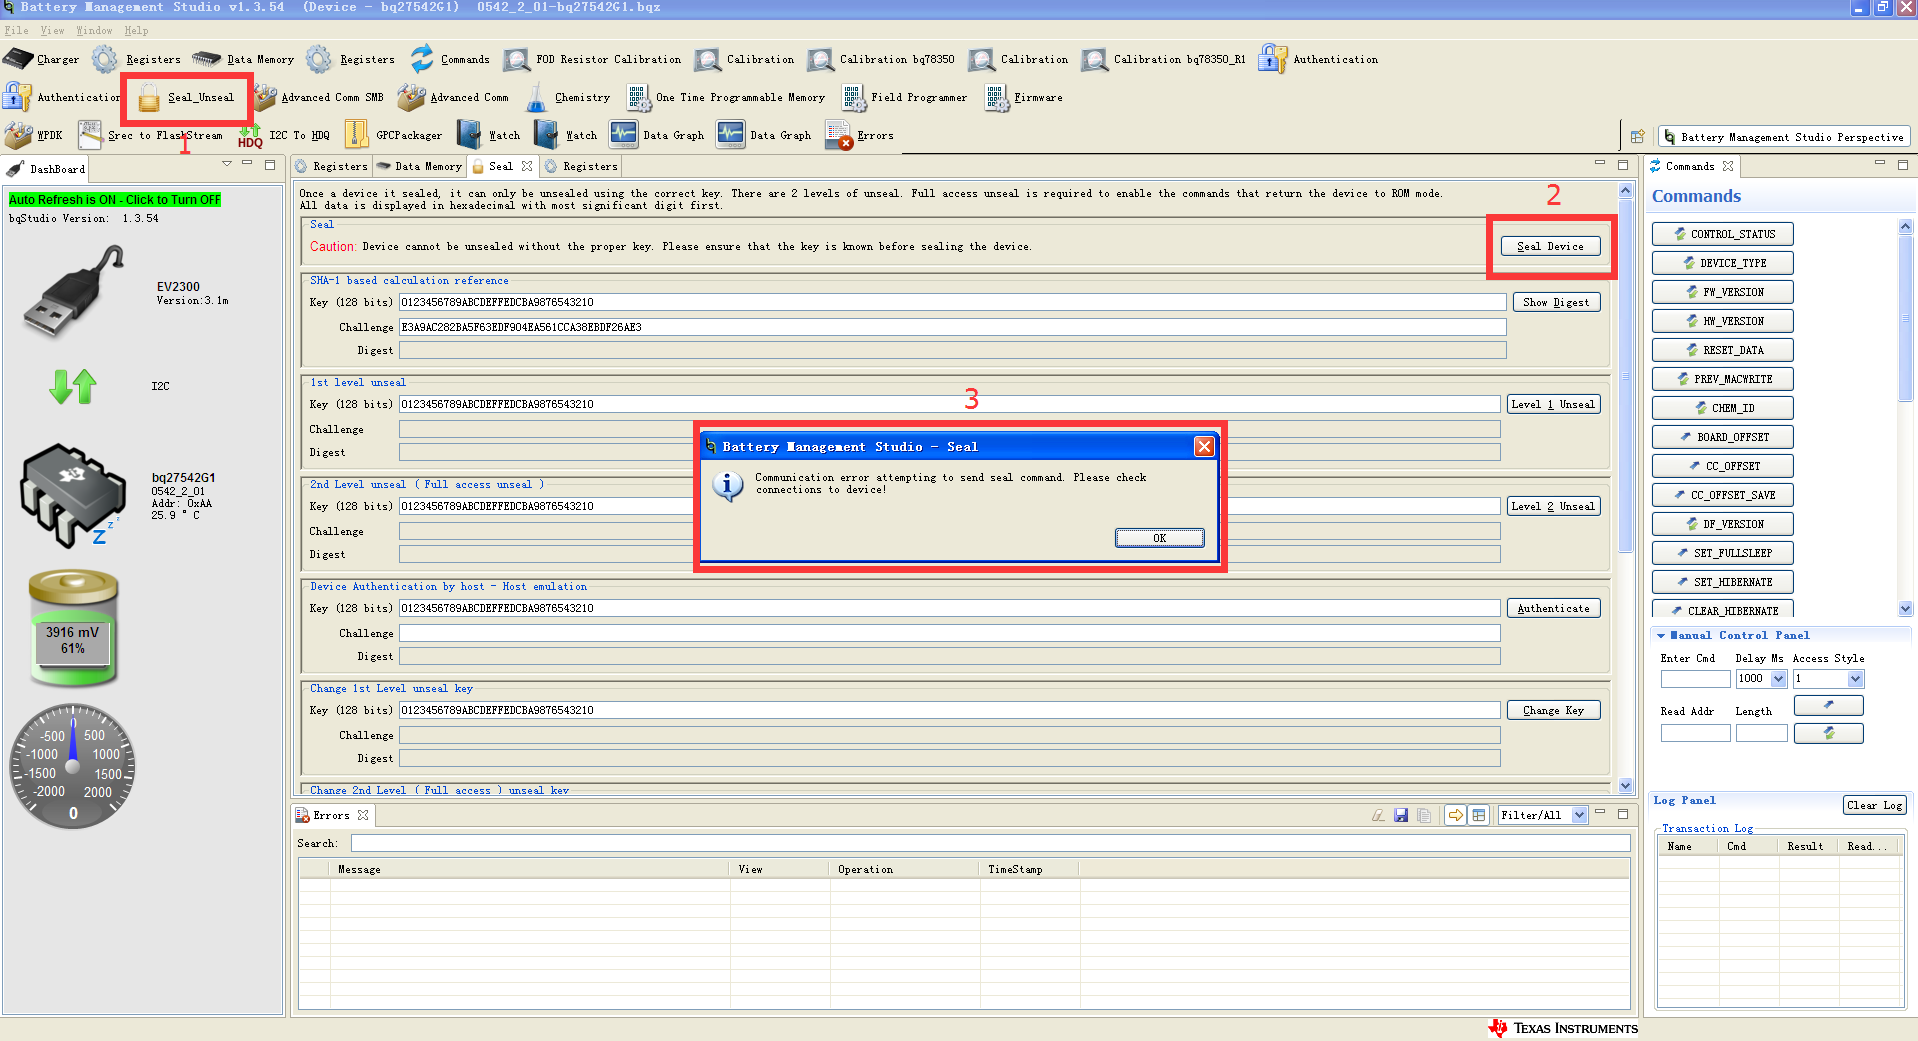Open the View menu
1918x1041 pixels.
point(52,31)
